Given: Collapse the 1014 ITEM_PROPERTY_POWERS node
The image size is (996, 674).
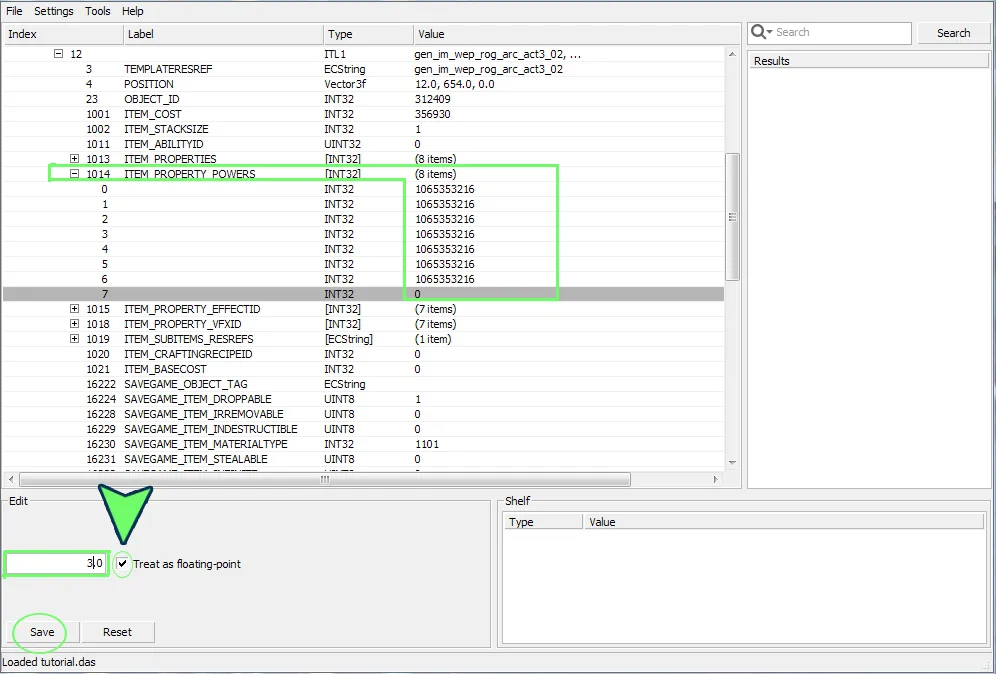Looking at the screenshot, I should (x=74, y=174).
